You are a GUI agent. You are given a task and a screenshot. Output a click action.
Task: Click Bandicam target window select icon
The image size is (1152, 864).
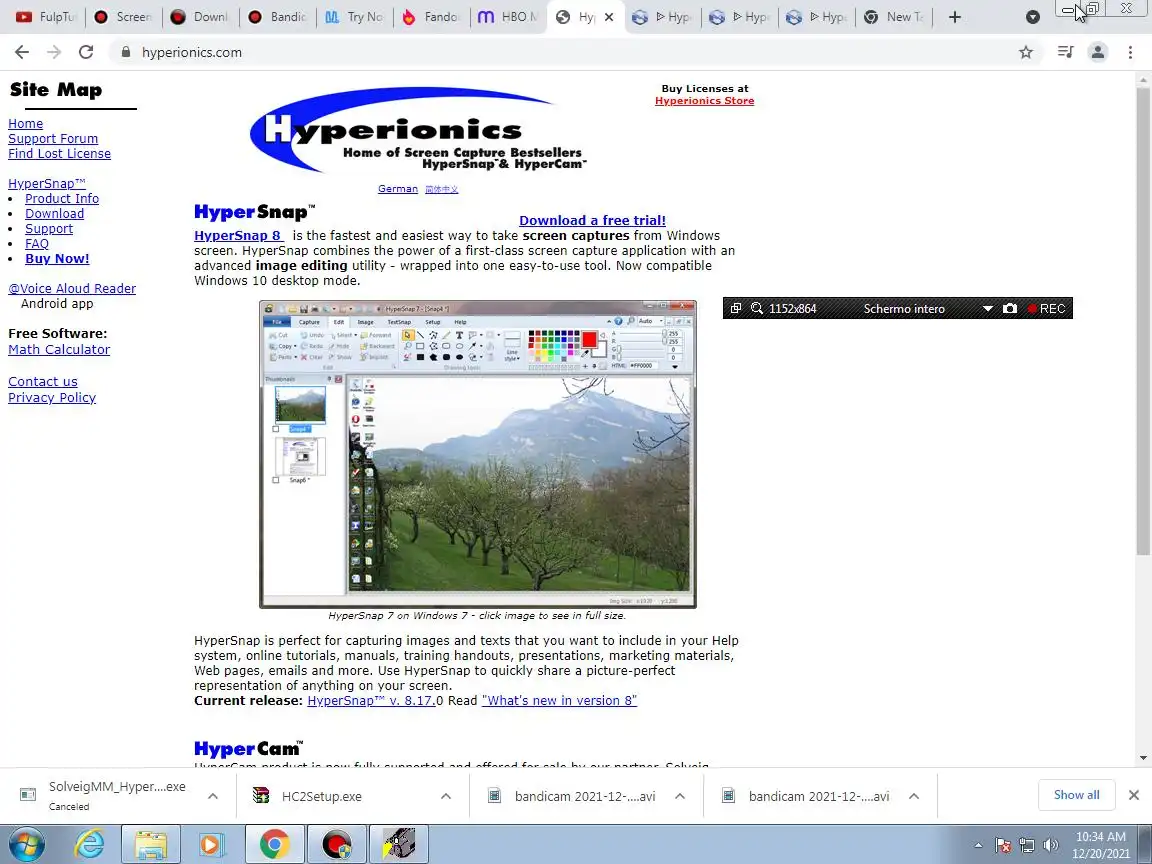click(735, 309)
